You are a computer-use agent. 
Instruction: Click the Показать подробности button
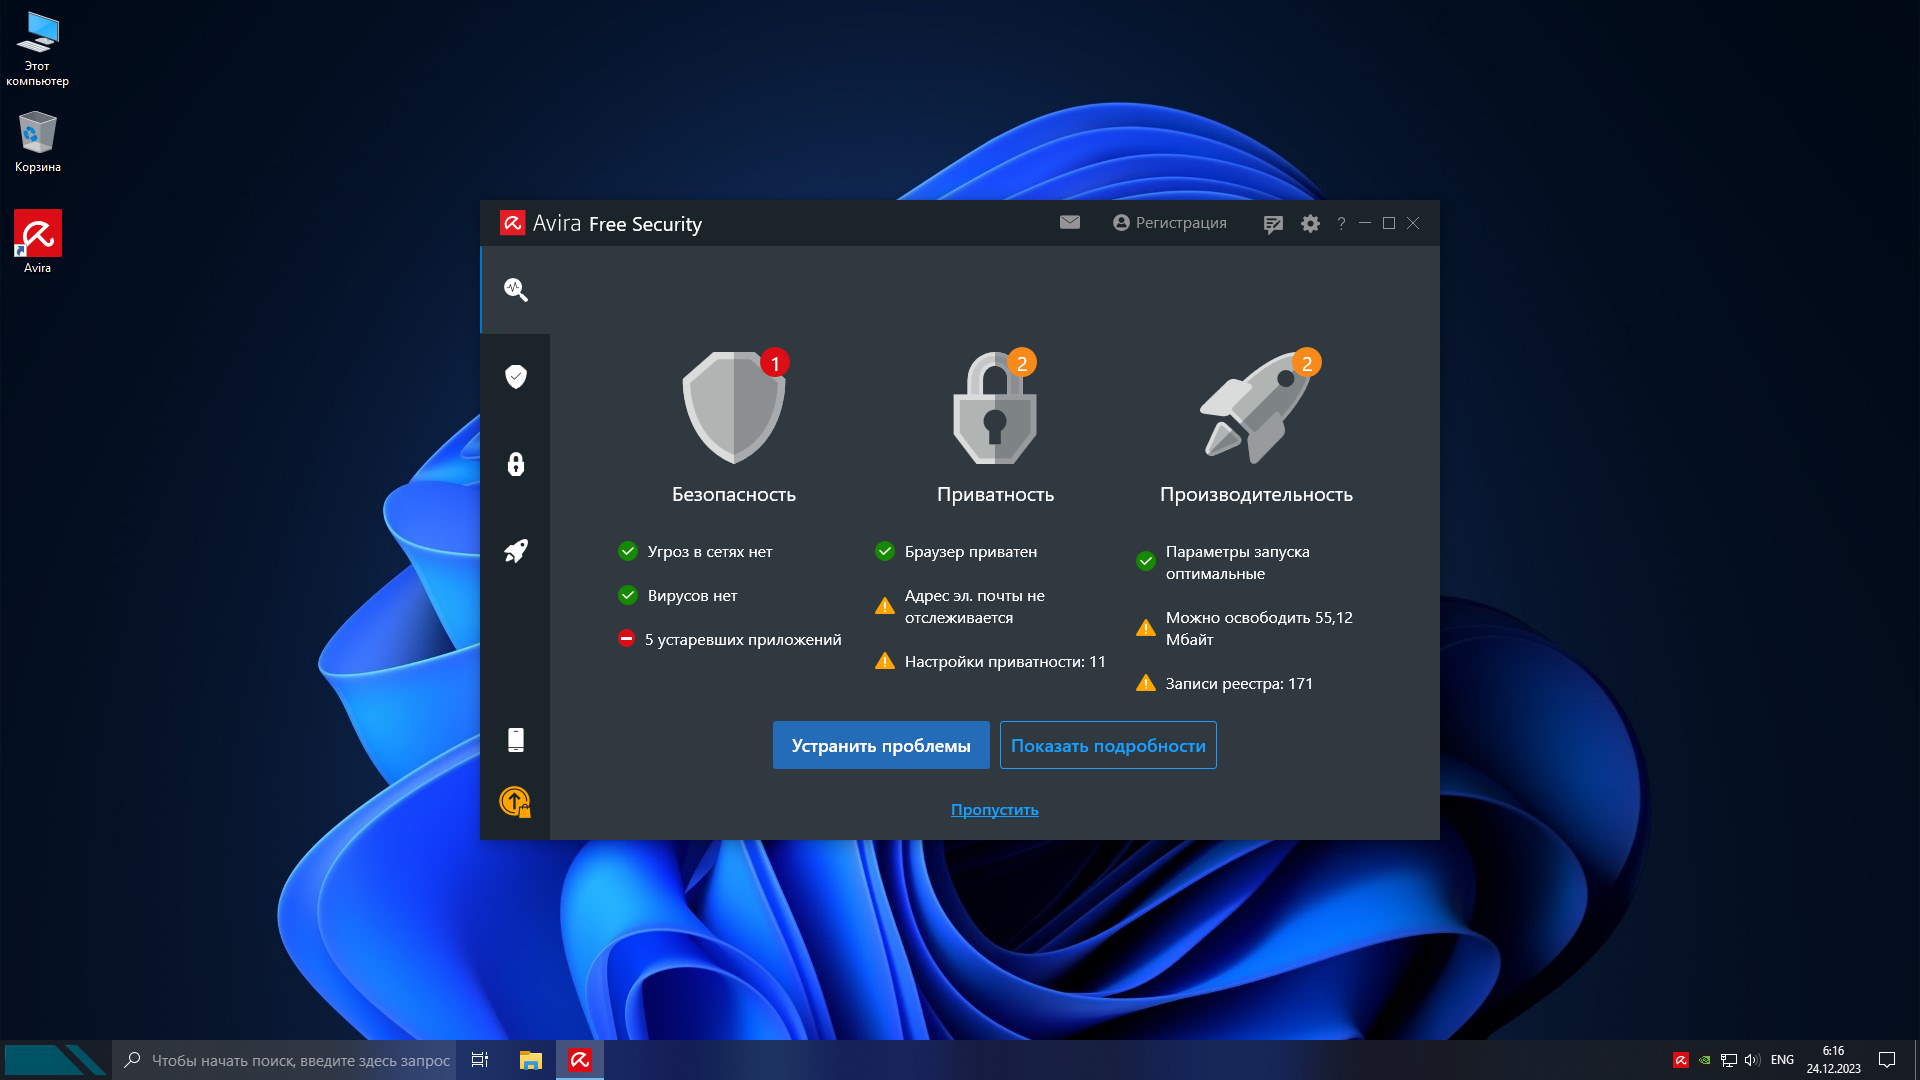[x=1107, y=746]
